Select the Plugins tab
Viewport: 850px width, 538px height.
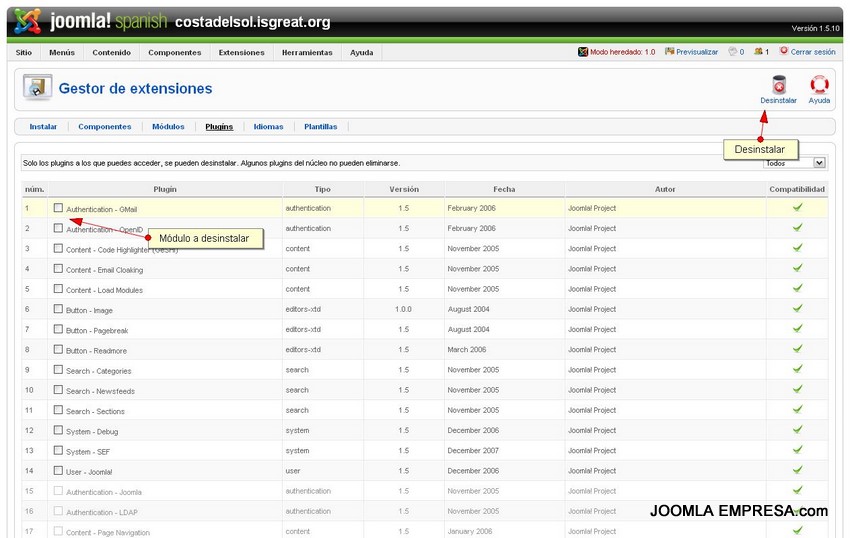click(219, 126)
